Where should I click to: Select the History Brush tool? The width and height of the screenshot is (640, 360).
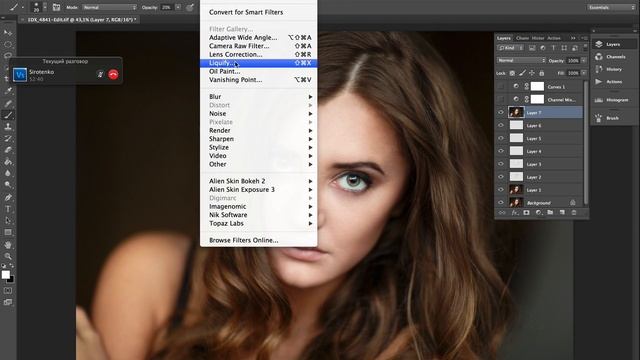tap(8, 138)
